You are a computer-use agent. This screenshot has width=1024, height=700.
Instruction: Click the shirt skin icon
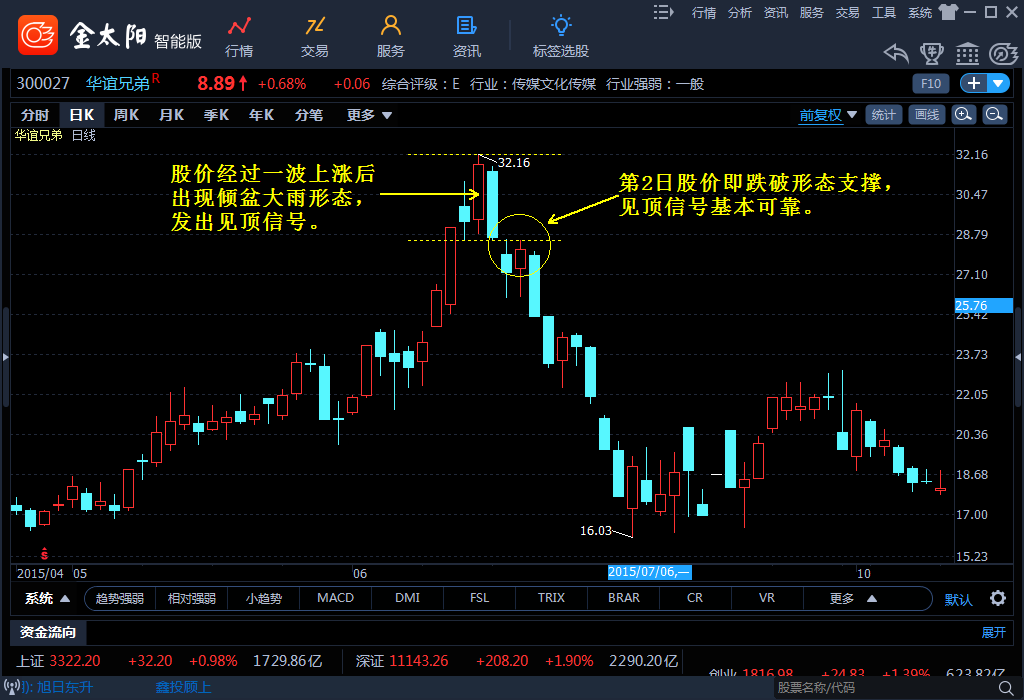tap(948, 12)
